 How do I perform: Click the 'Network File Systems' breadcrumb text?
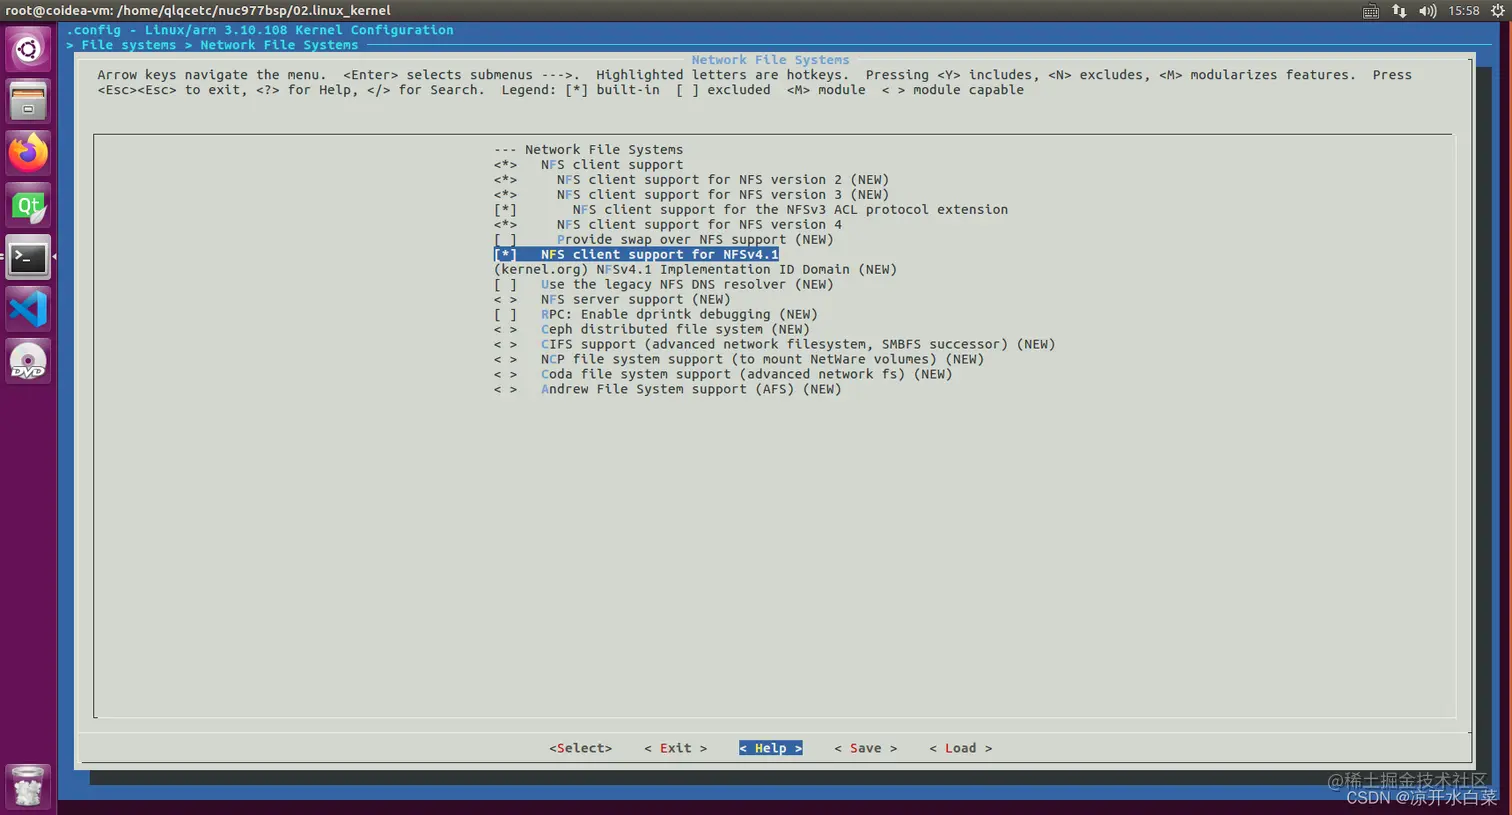coord(279,45)
